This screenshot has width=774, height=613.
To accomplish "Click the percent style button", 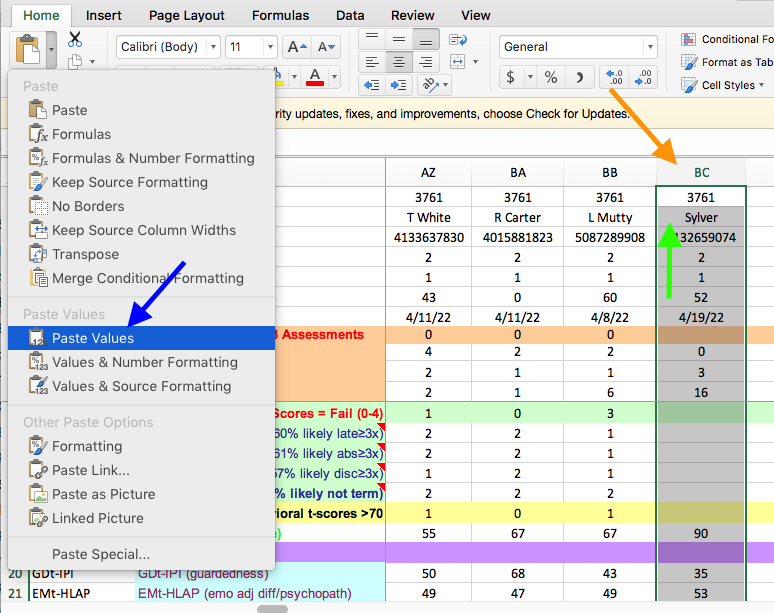I will (x=550, y=77).
